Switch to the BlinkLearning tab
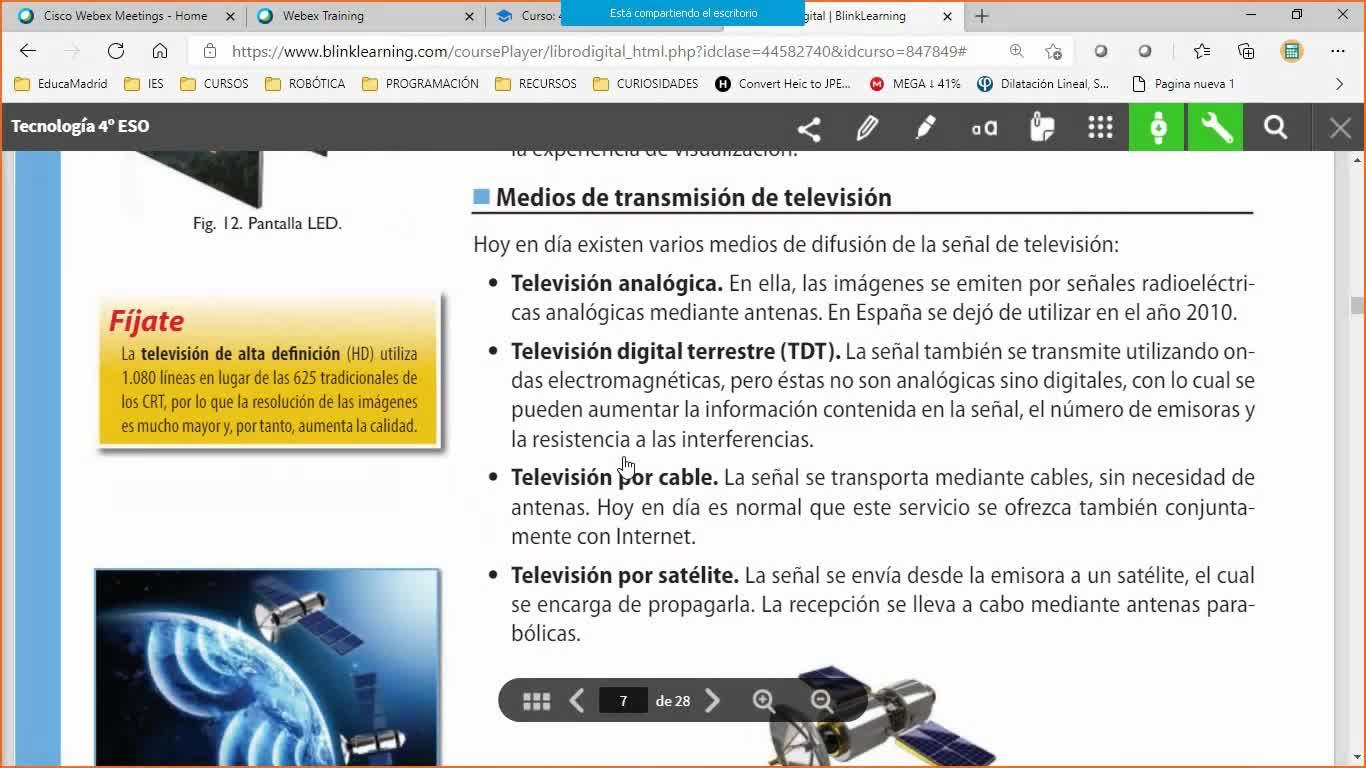The width and height of the screenshot is (1366, 768). click(x=846, y=16)
